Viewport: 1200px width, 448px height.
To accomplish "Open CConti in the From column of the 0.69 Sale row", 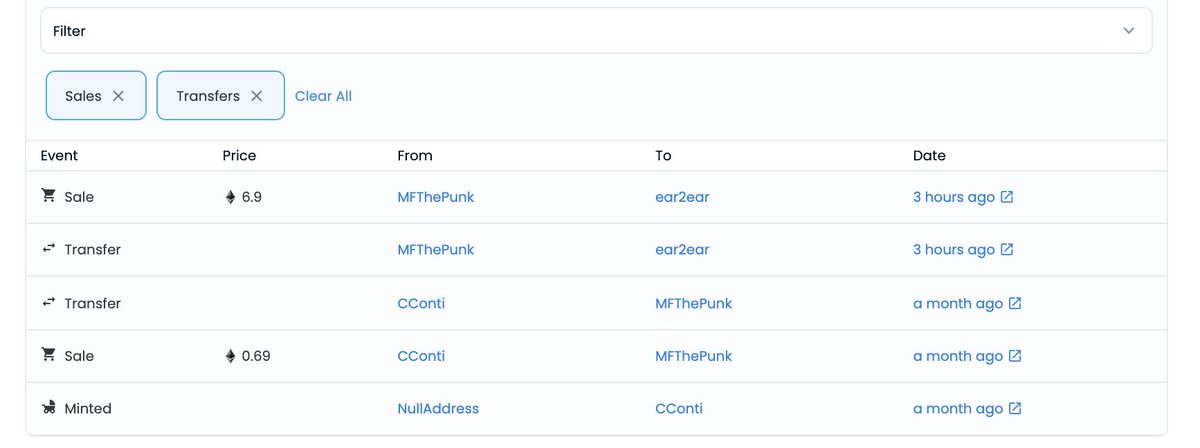I will click(421, 356).
